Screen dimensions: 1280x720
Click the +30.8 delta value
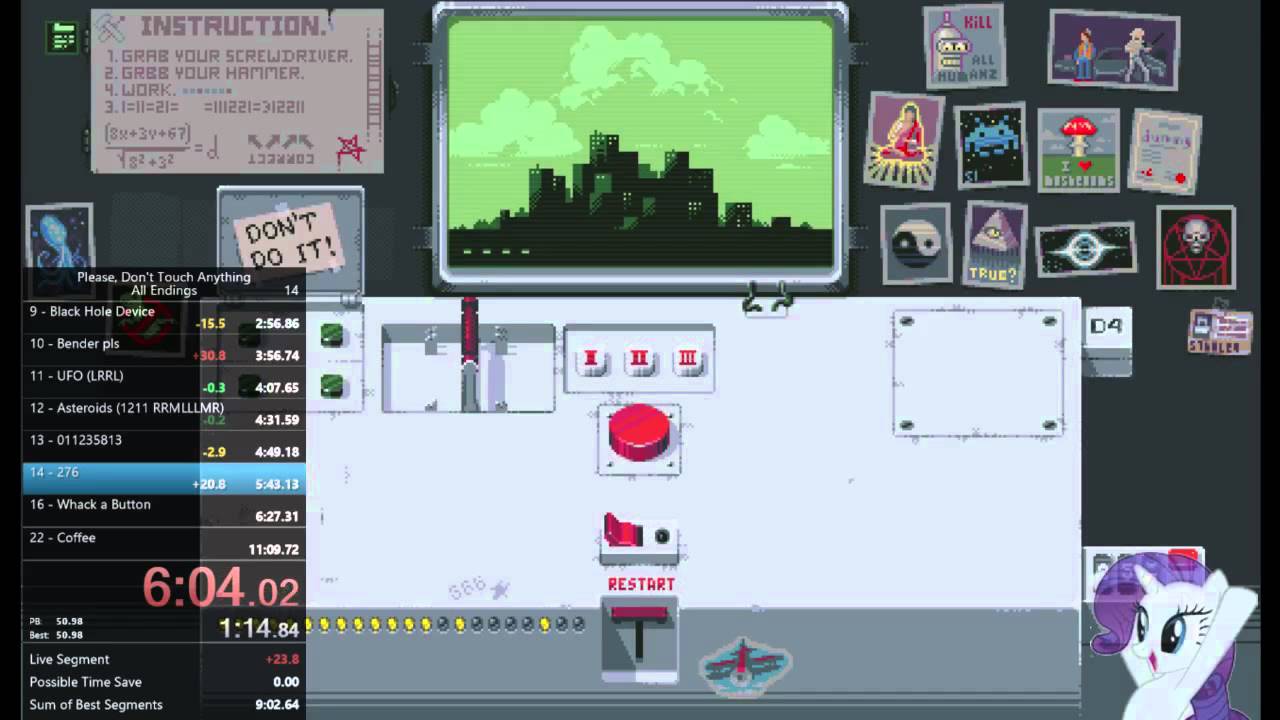[209, 356]
